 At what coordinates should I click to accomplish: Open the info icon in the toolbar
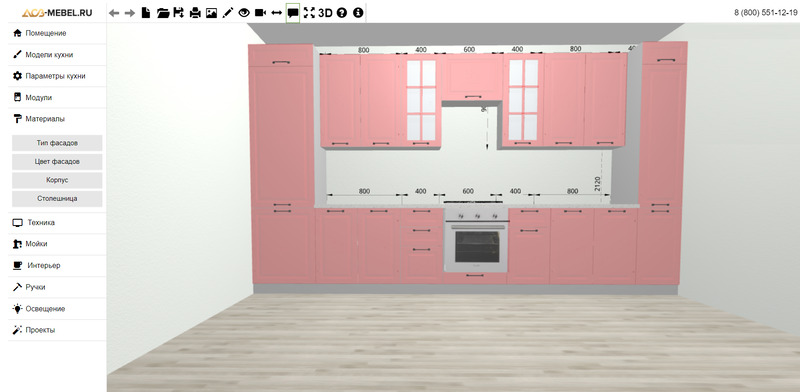point(358,13)
